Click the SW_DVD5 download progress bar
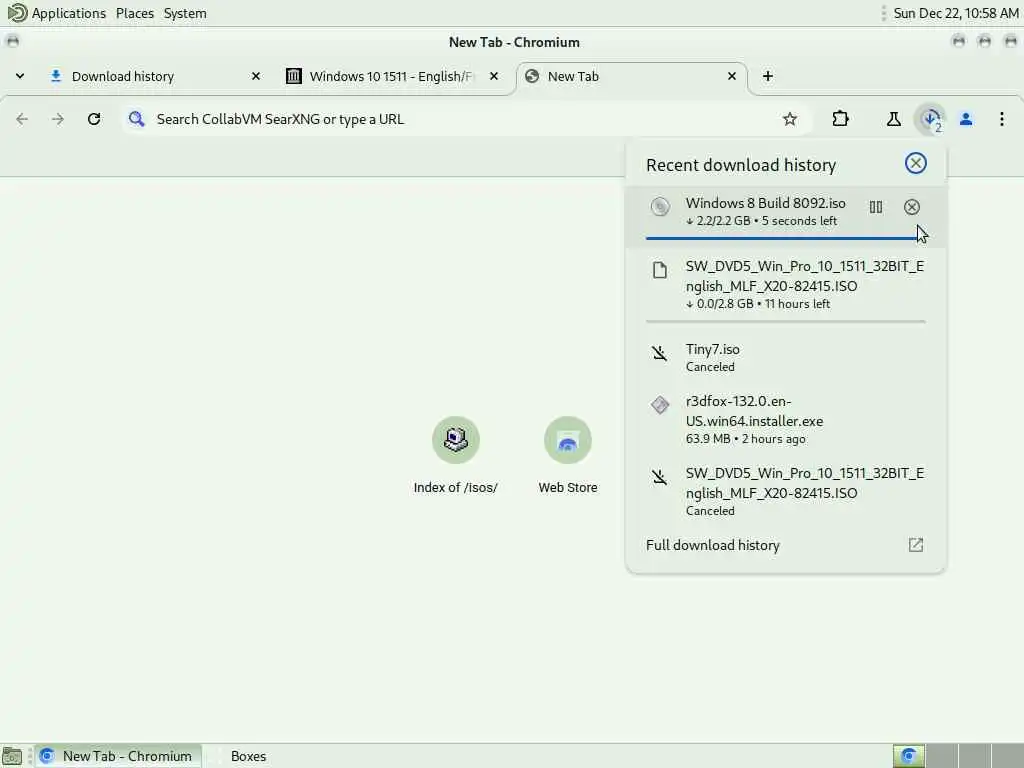The height and width of the screenshot is (768, 1024). click(x=785, y=321)
